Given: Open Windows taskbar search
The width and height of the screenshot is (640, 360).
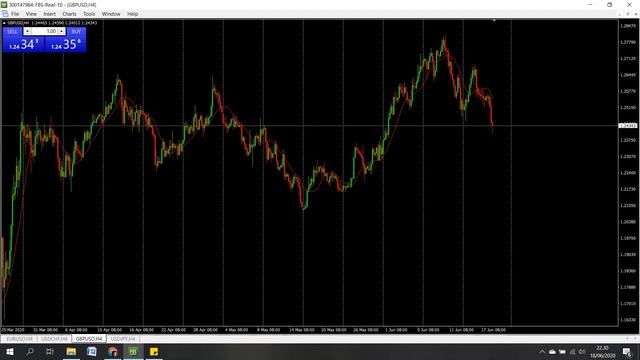Looking at the screenshot, I should [30, 351].
